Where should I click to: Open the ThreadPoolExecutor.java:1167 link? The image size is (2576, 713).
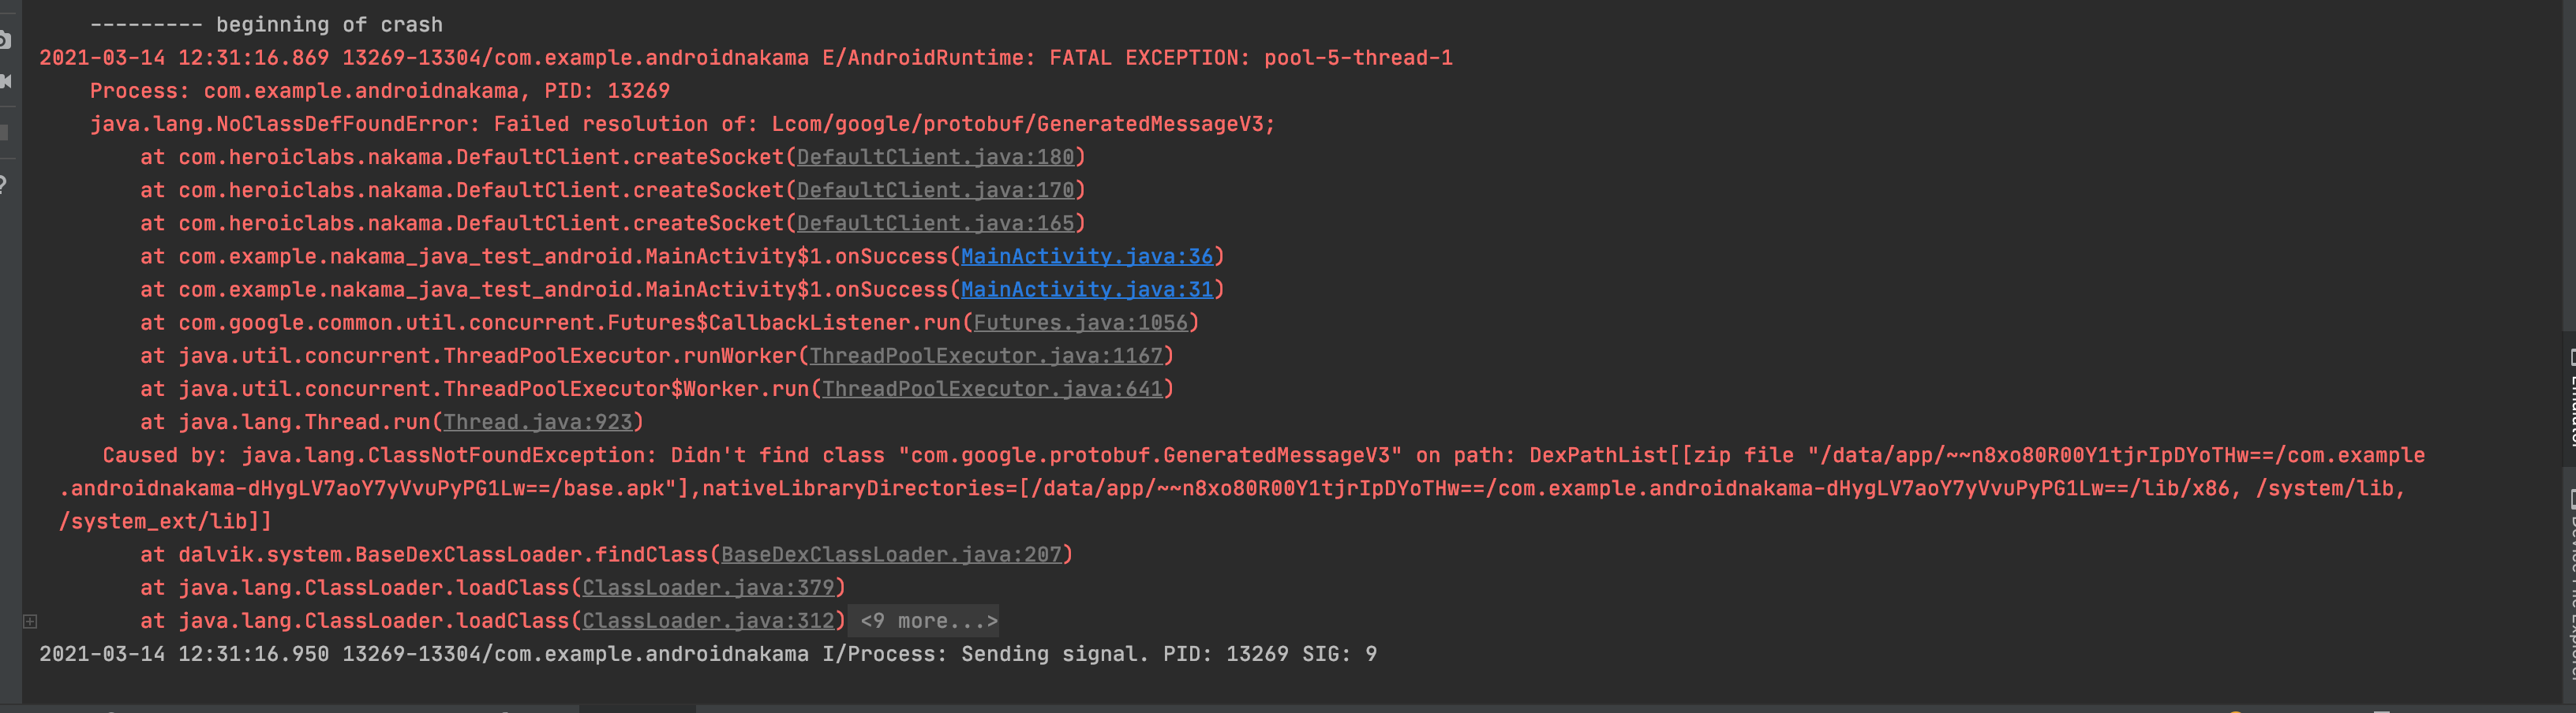[986, 355]
